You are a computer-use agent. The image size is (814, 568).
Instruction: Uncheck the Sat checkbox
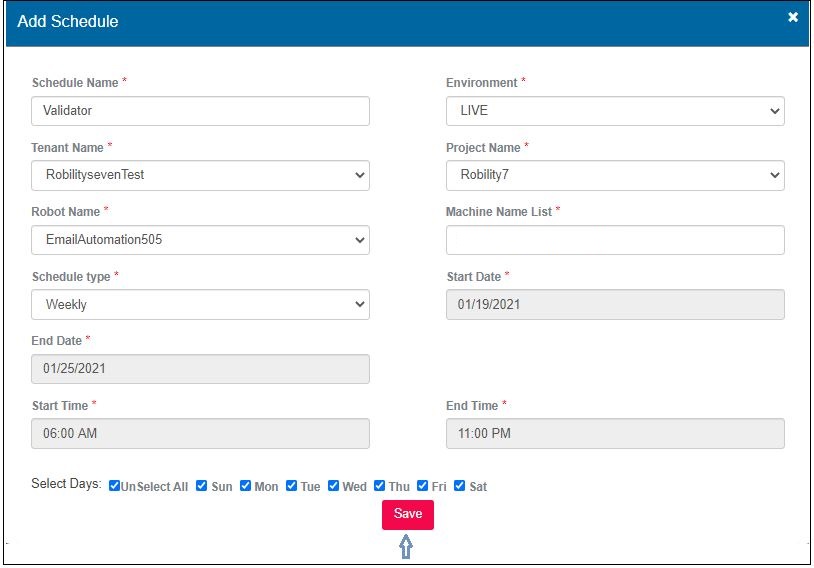460,486
